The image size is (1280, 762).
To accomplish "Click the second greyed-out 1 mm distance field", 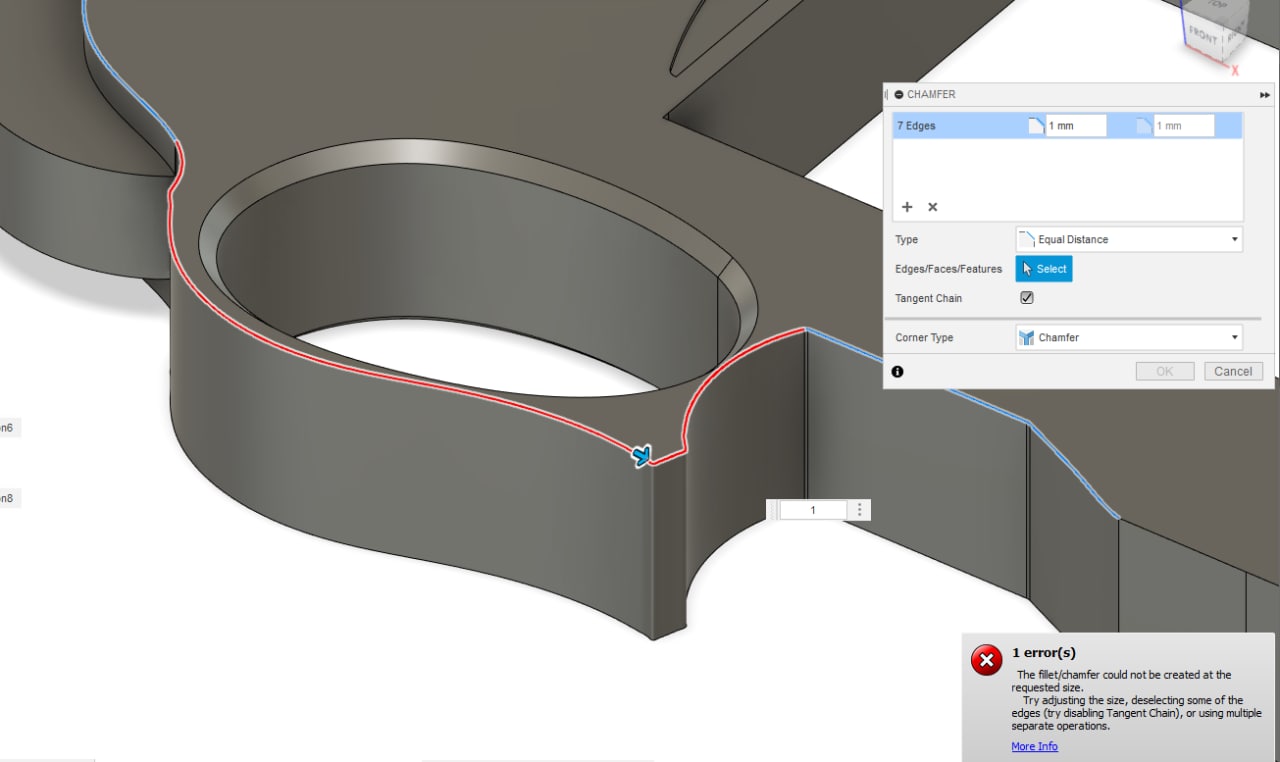I will 1184,126.
